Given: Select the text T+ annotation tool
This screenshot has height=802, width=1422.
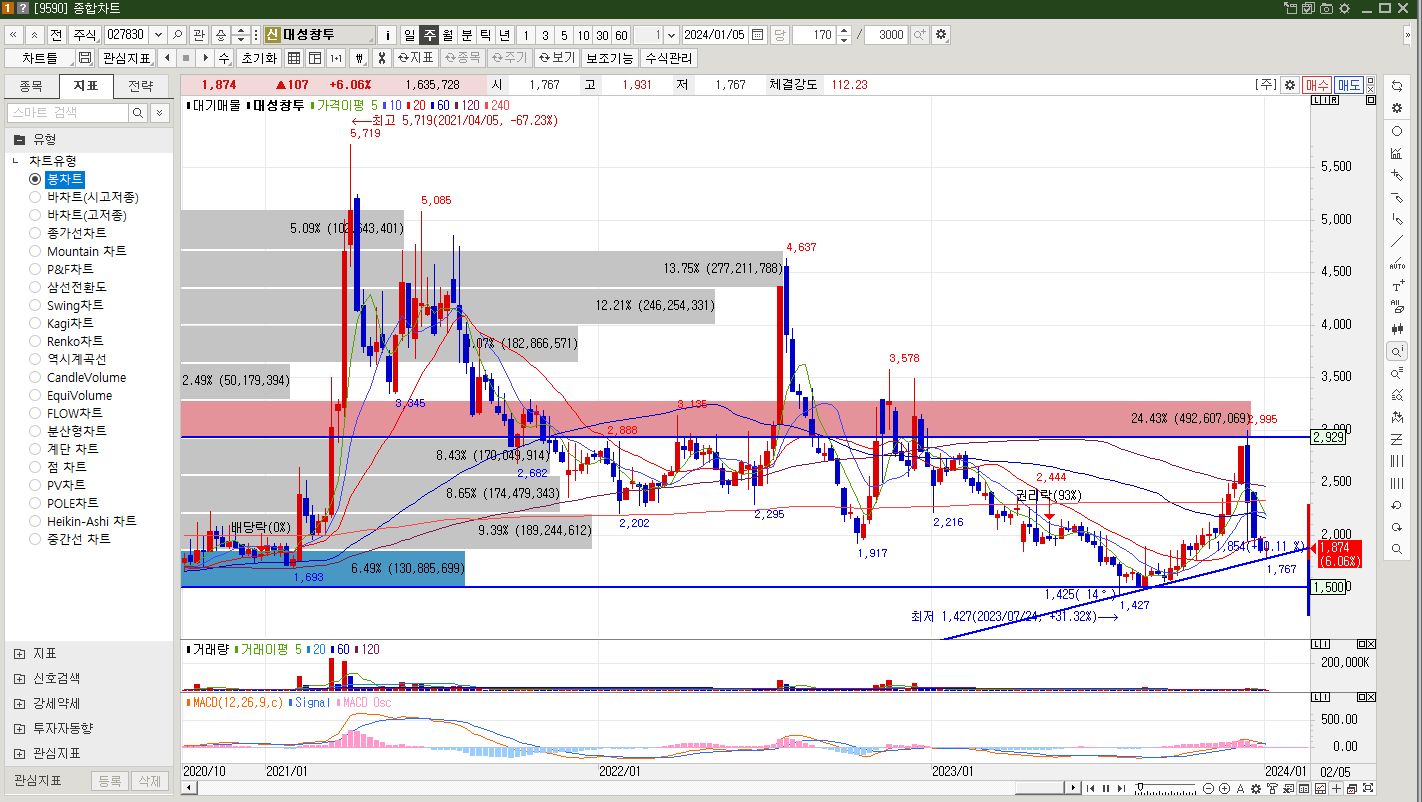Looking at the screenshot, I should [1397, 285].
